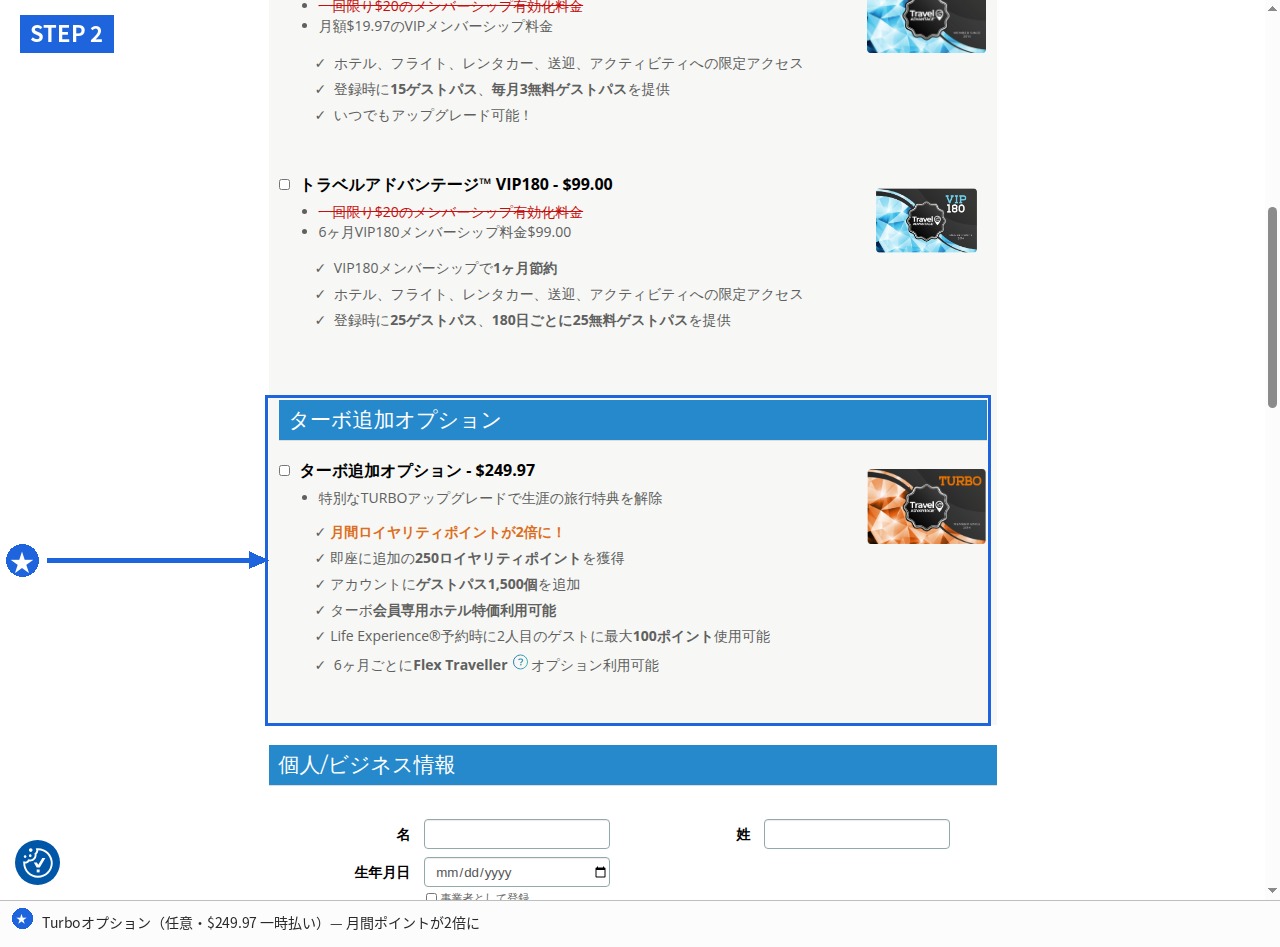Click the VIP180メンバーシップで1ヶ月節約 line
This screenshot has height=947, width=1280.
click(x=445, y=268)
